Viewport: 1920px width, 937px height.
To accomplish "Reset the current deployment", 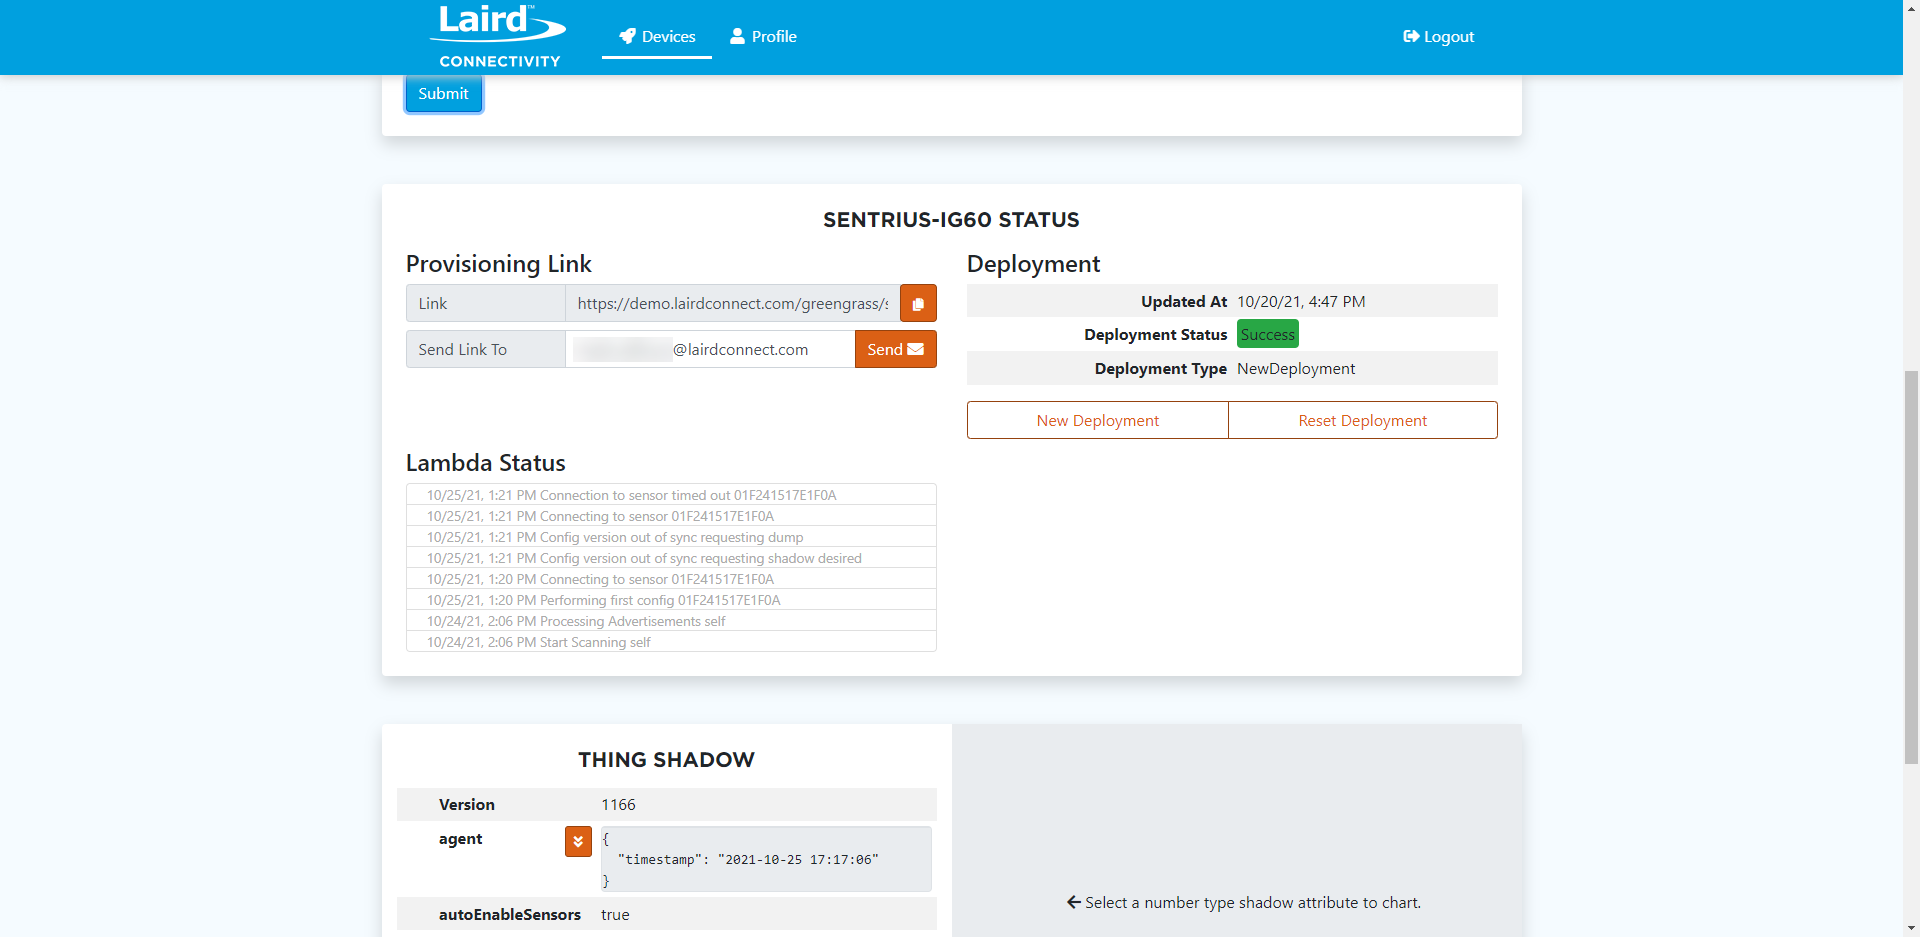I will click(x=1362, y=419).
